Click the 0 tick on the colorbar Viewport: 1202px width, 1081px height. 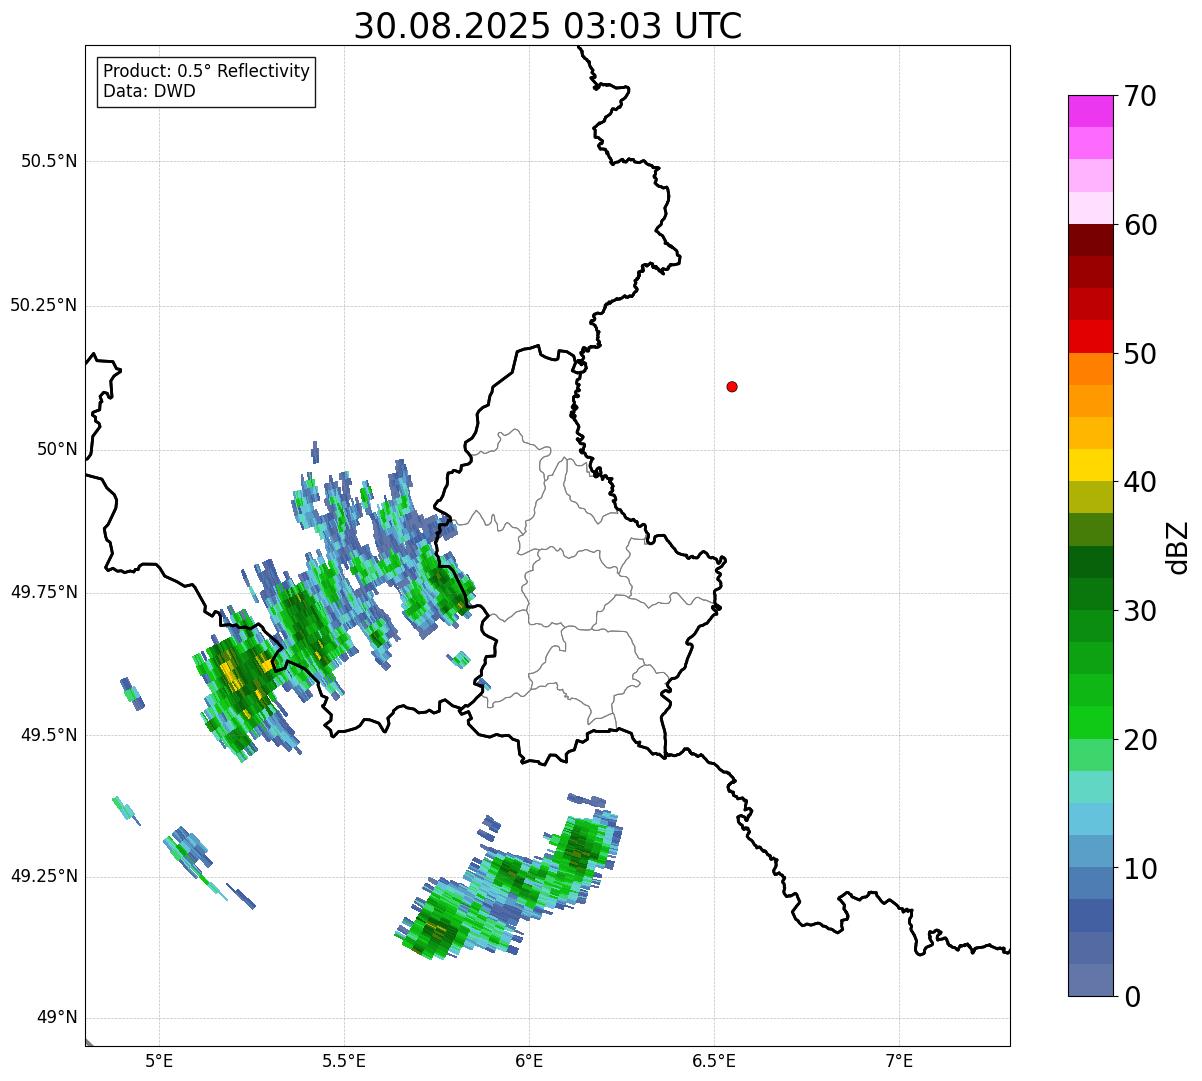(1131, 997)
